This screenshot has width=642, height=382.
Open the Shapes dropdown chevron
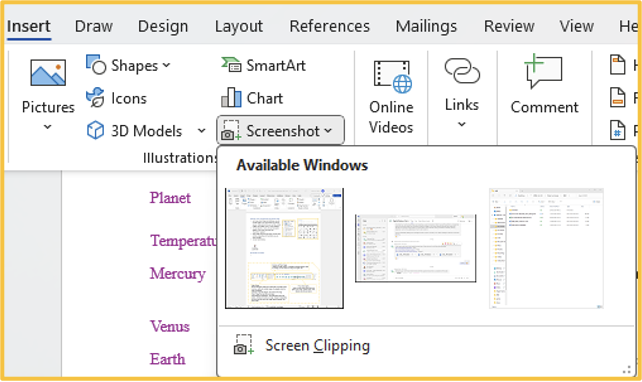(166, 65)
